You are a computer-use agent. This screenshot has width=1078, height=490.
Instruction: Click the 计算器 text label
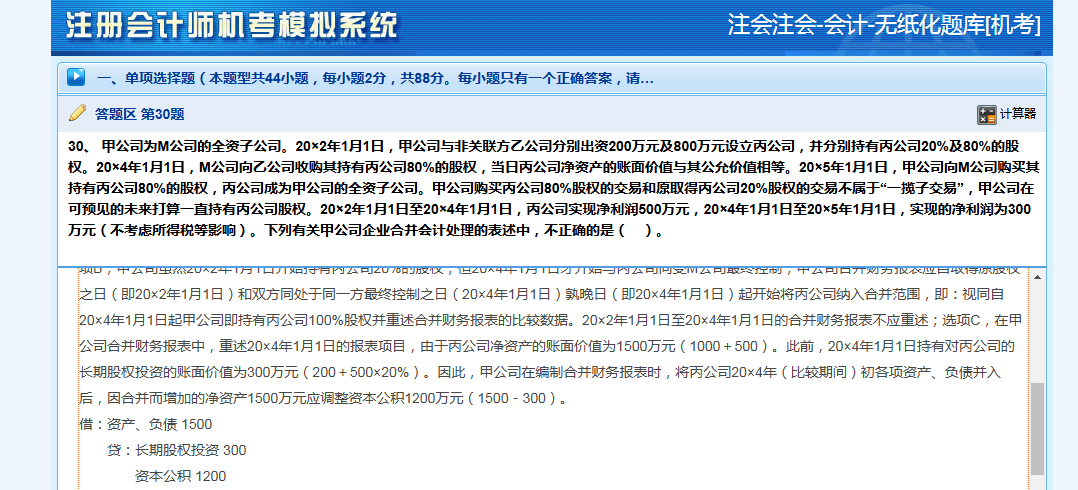(x=1018, y=114)
